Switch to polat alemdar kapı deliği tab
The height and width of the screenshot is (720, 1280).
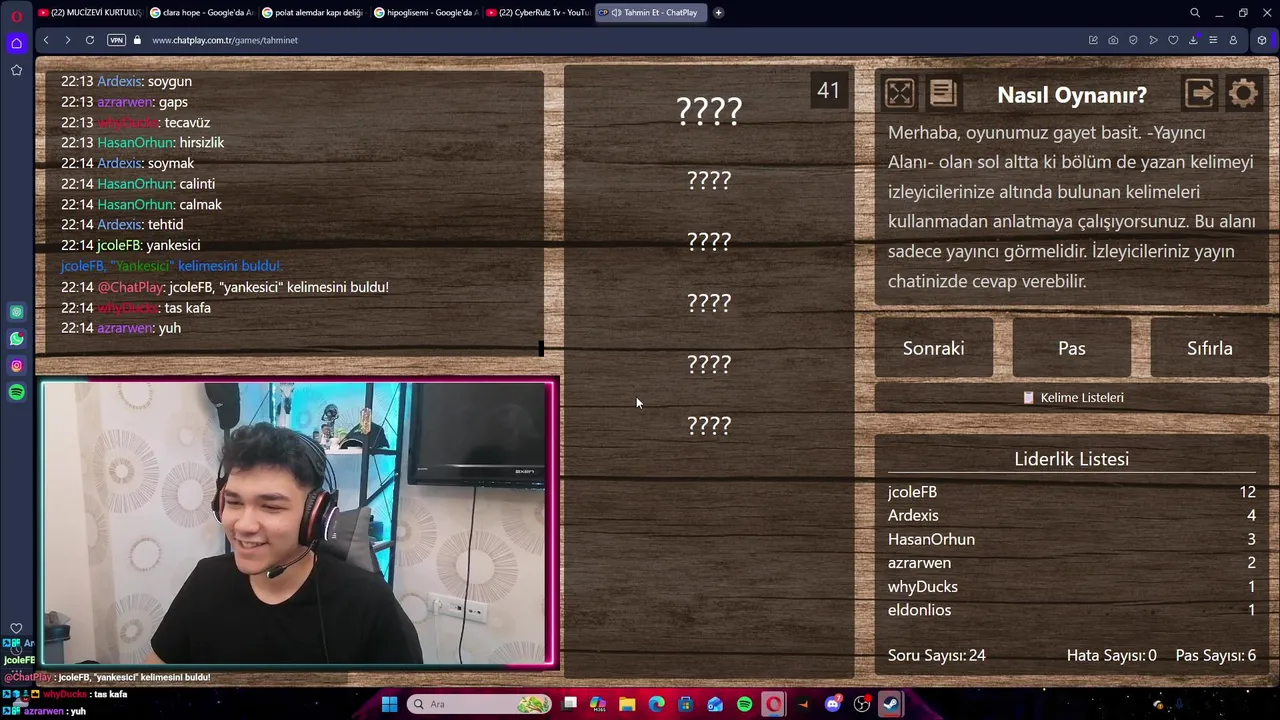click(x=314, y=13)
